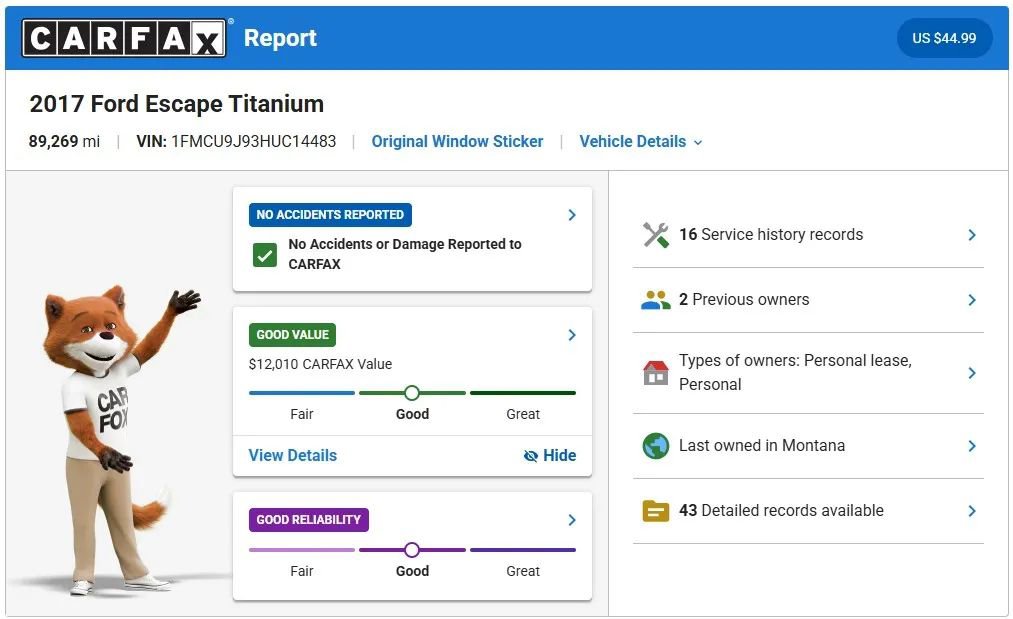The width and height of the screenshot is (1013, 619).
Task: Click the Good marker on the value slider
Action: pos(412,393)
